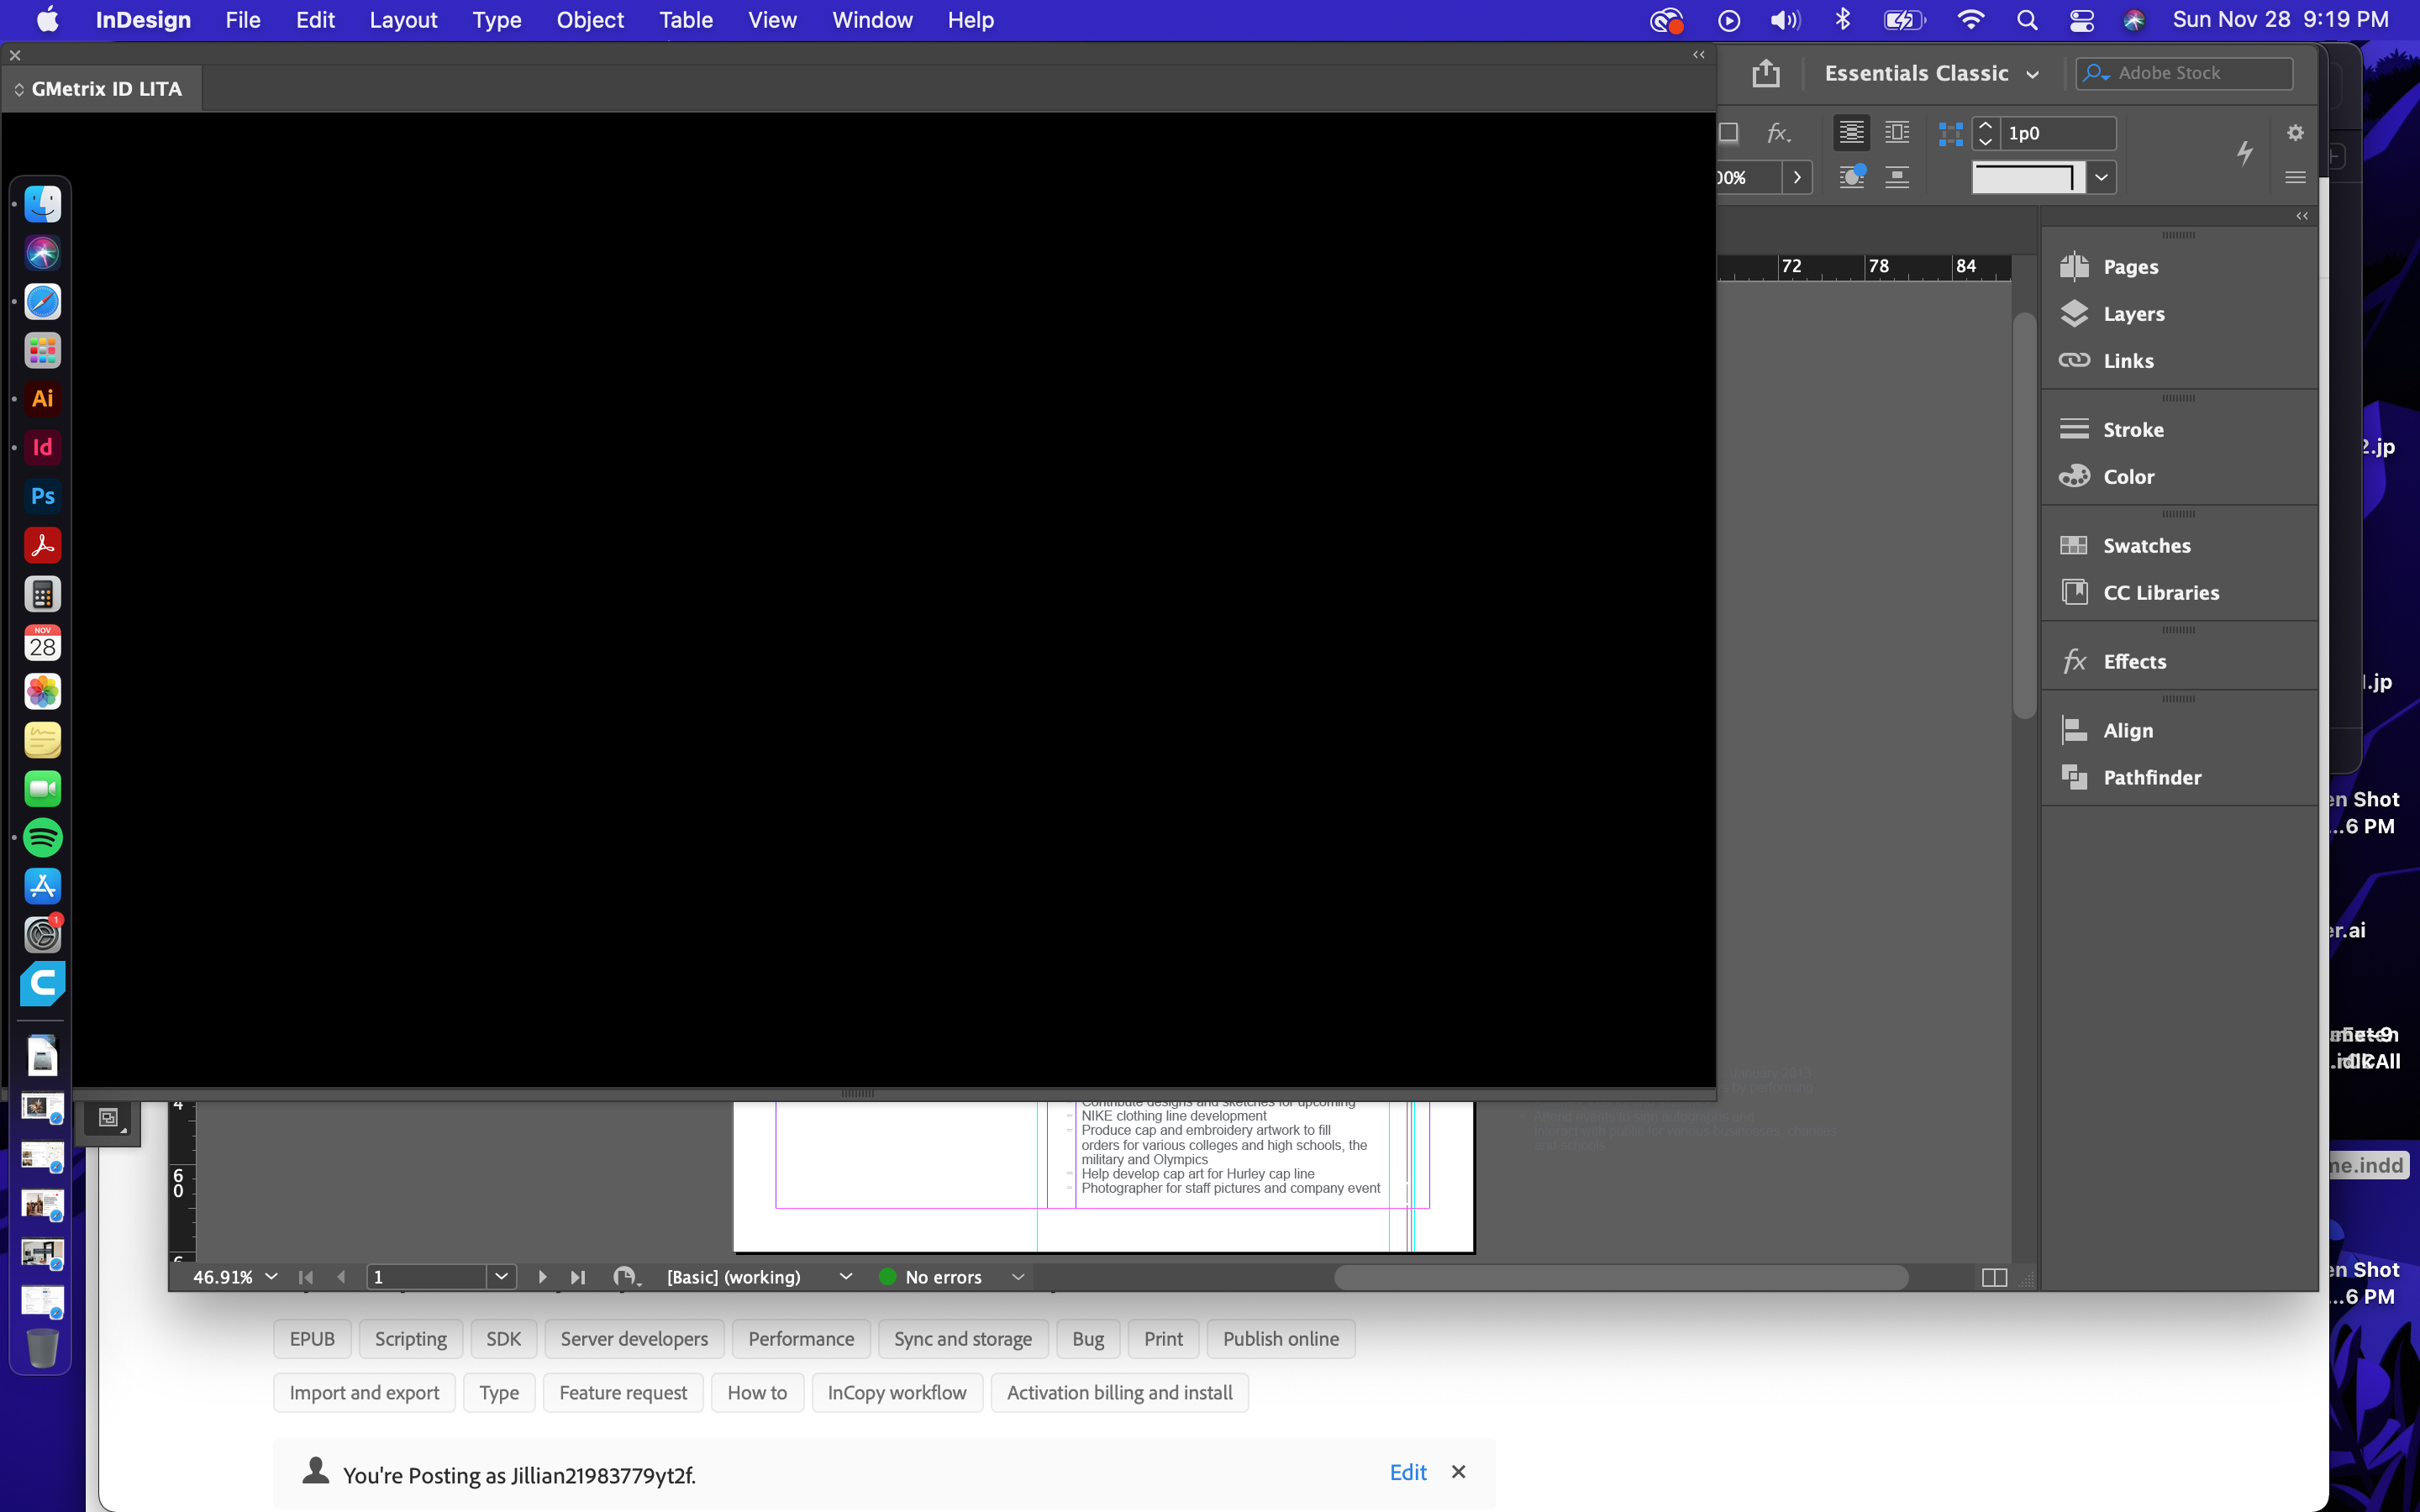Open the fill color swatch dropdown
This screenshot has width=2420, height=1512.
(x=2101, y=177)
